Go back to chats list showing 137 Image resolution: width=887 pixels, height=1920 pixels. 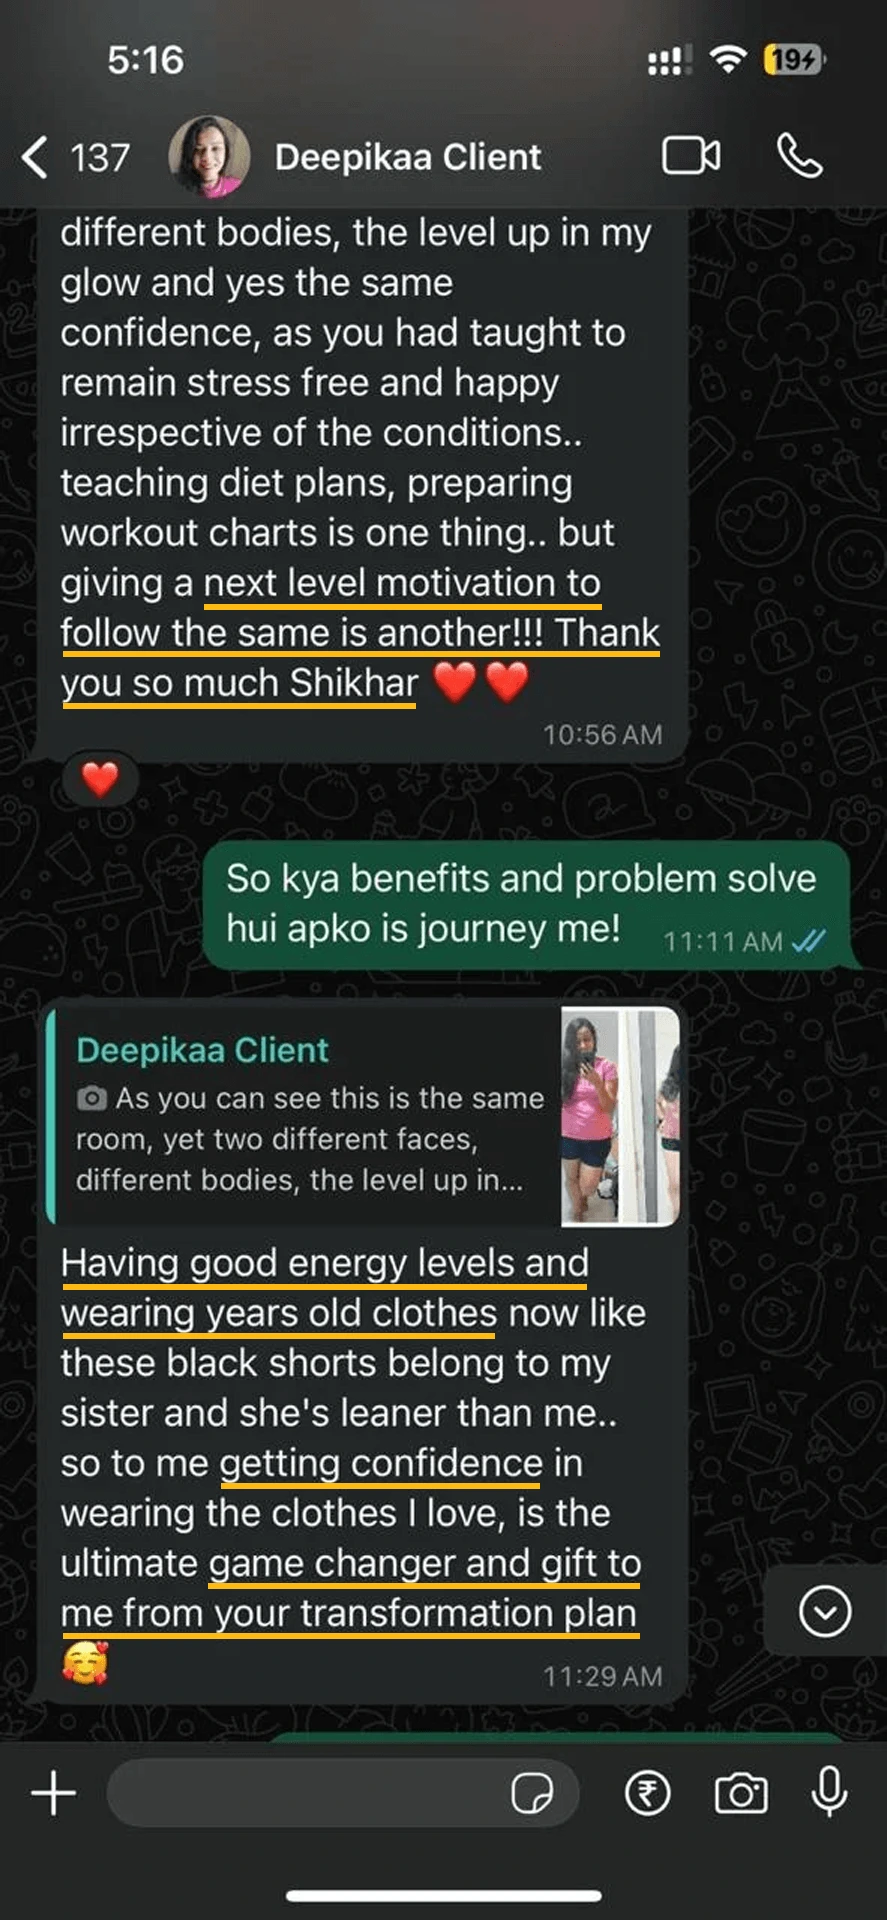76,157
